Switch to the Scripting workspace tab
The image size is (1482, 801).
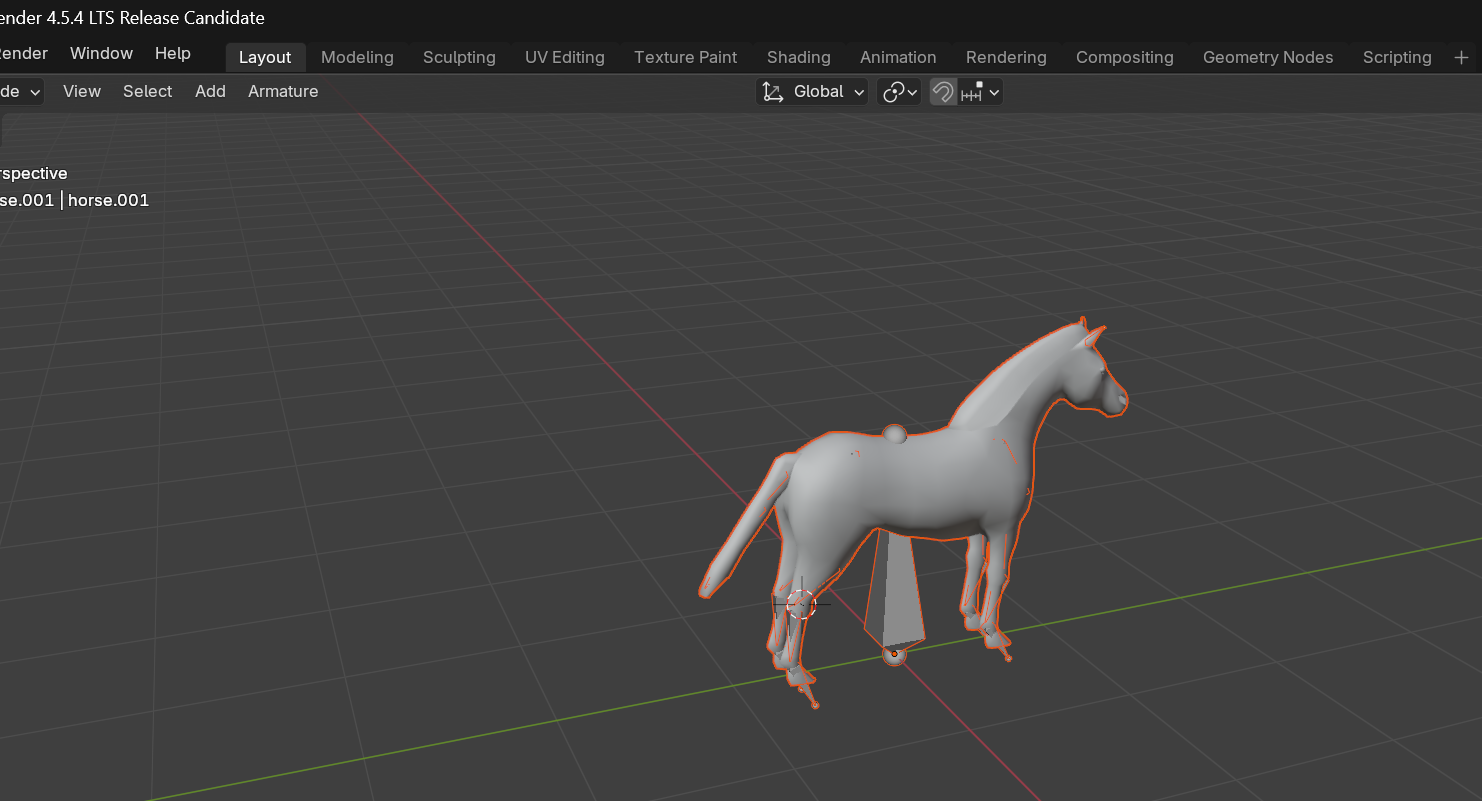pos(1396,57)
